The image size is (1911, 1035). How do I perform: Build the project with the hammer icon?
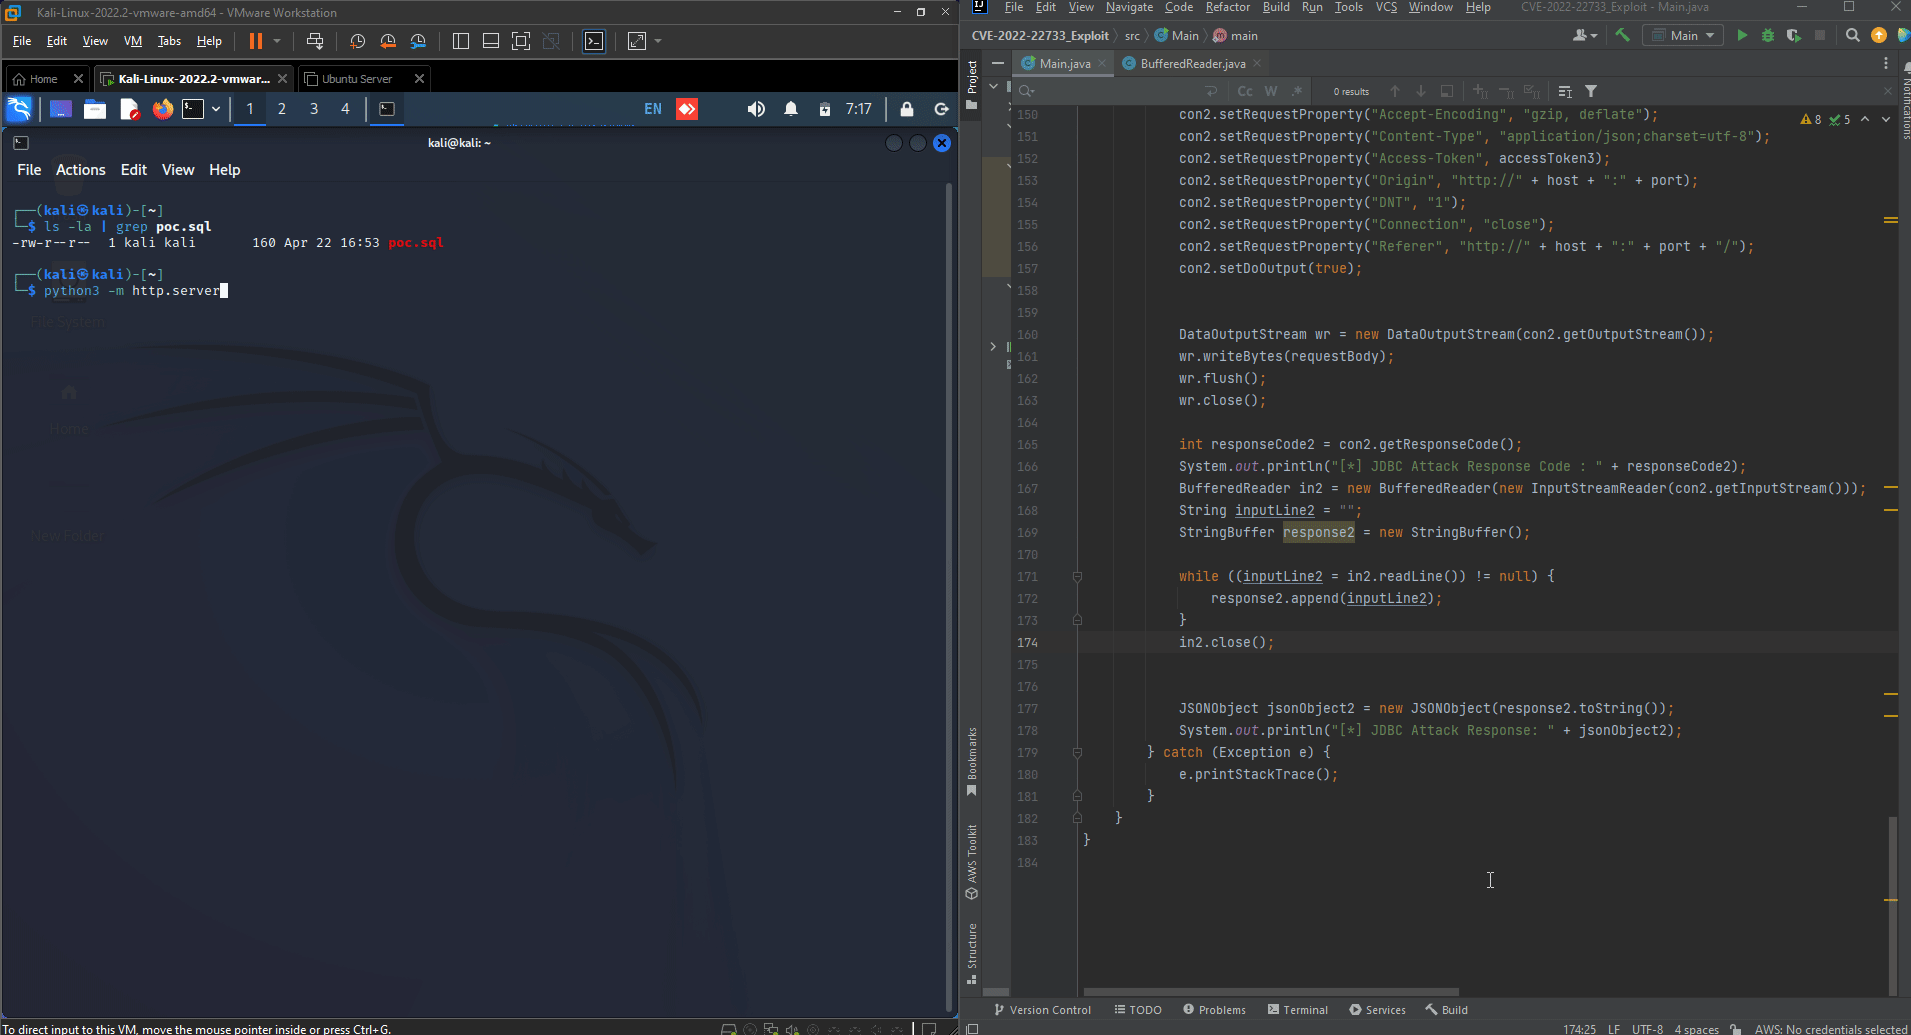(x=1622, y=35)
